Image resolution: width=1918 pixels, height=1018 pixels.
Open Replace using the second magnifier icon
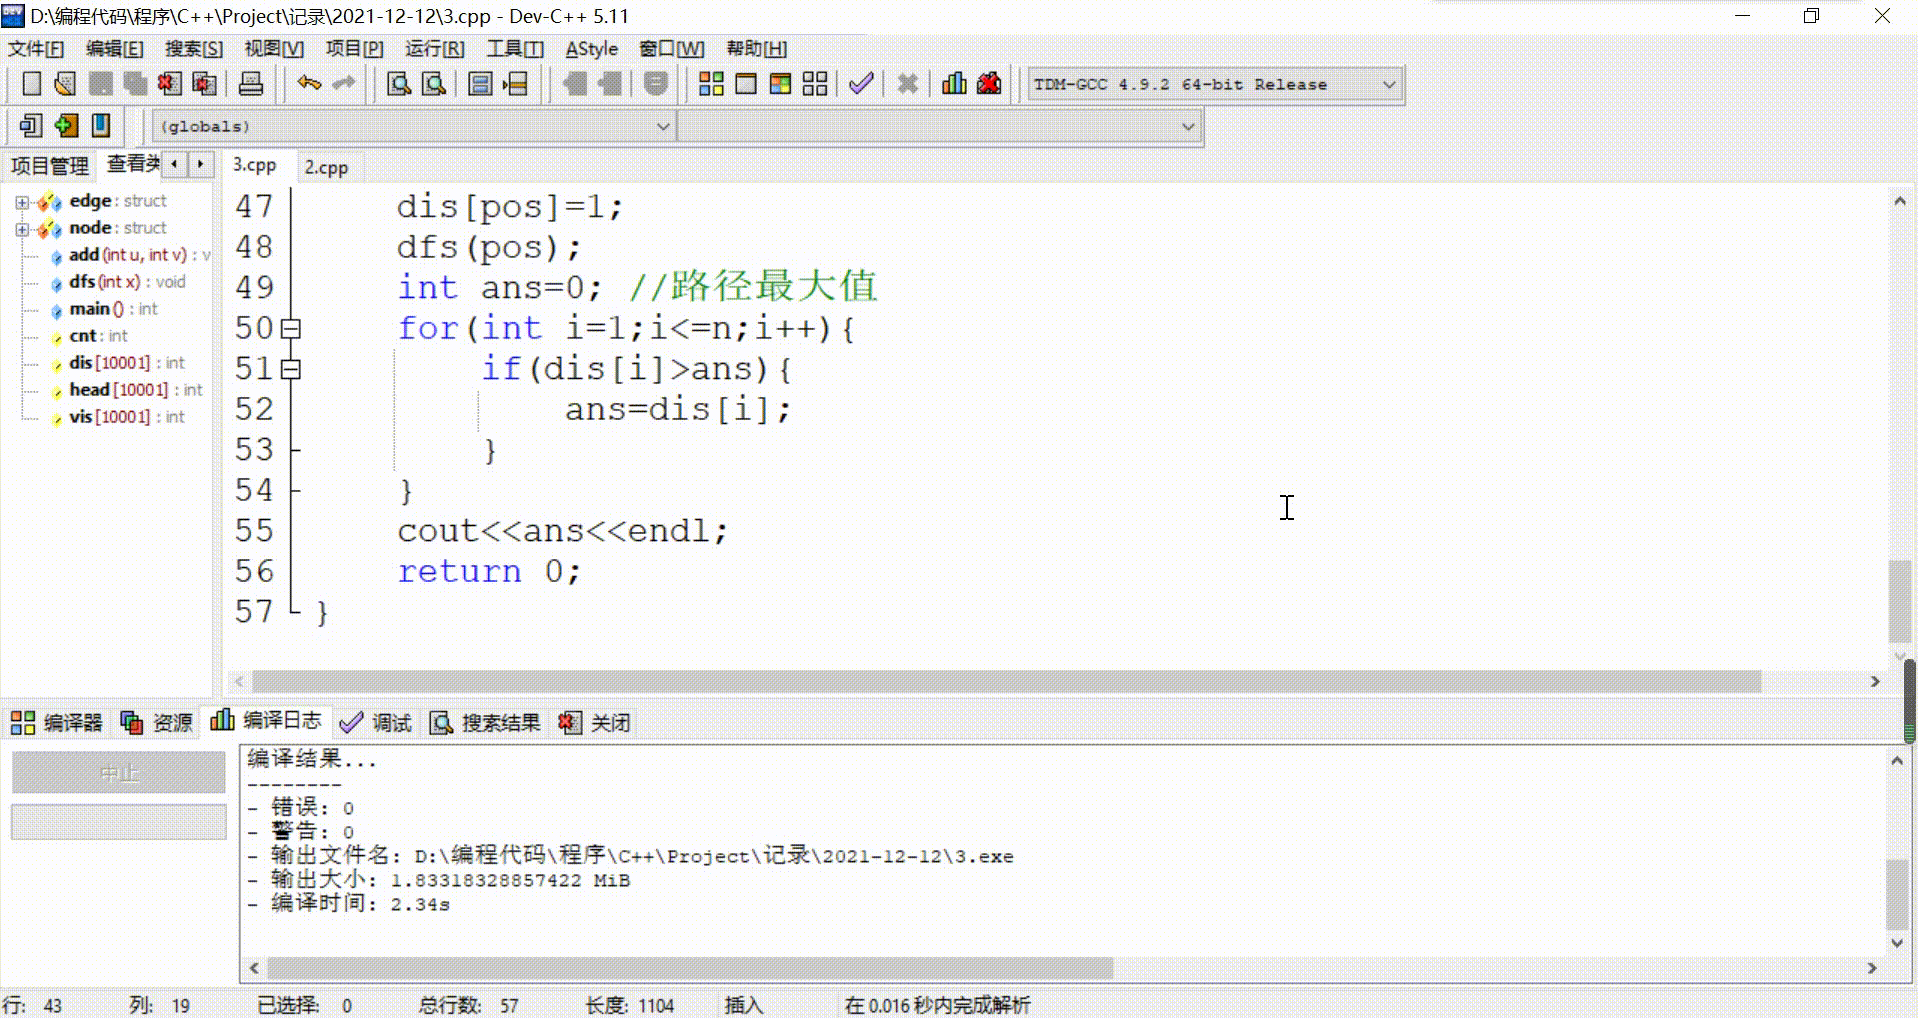click(433, 84)
